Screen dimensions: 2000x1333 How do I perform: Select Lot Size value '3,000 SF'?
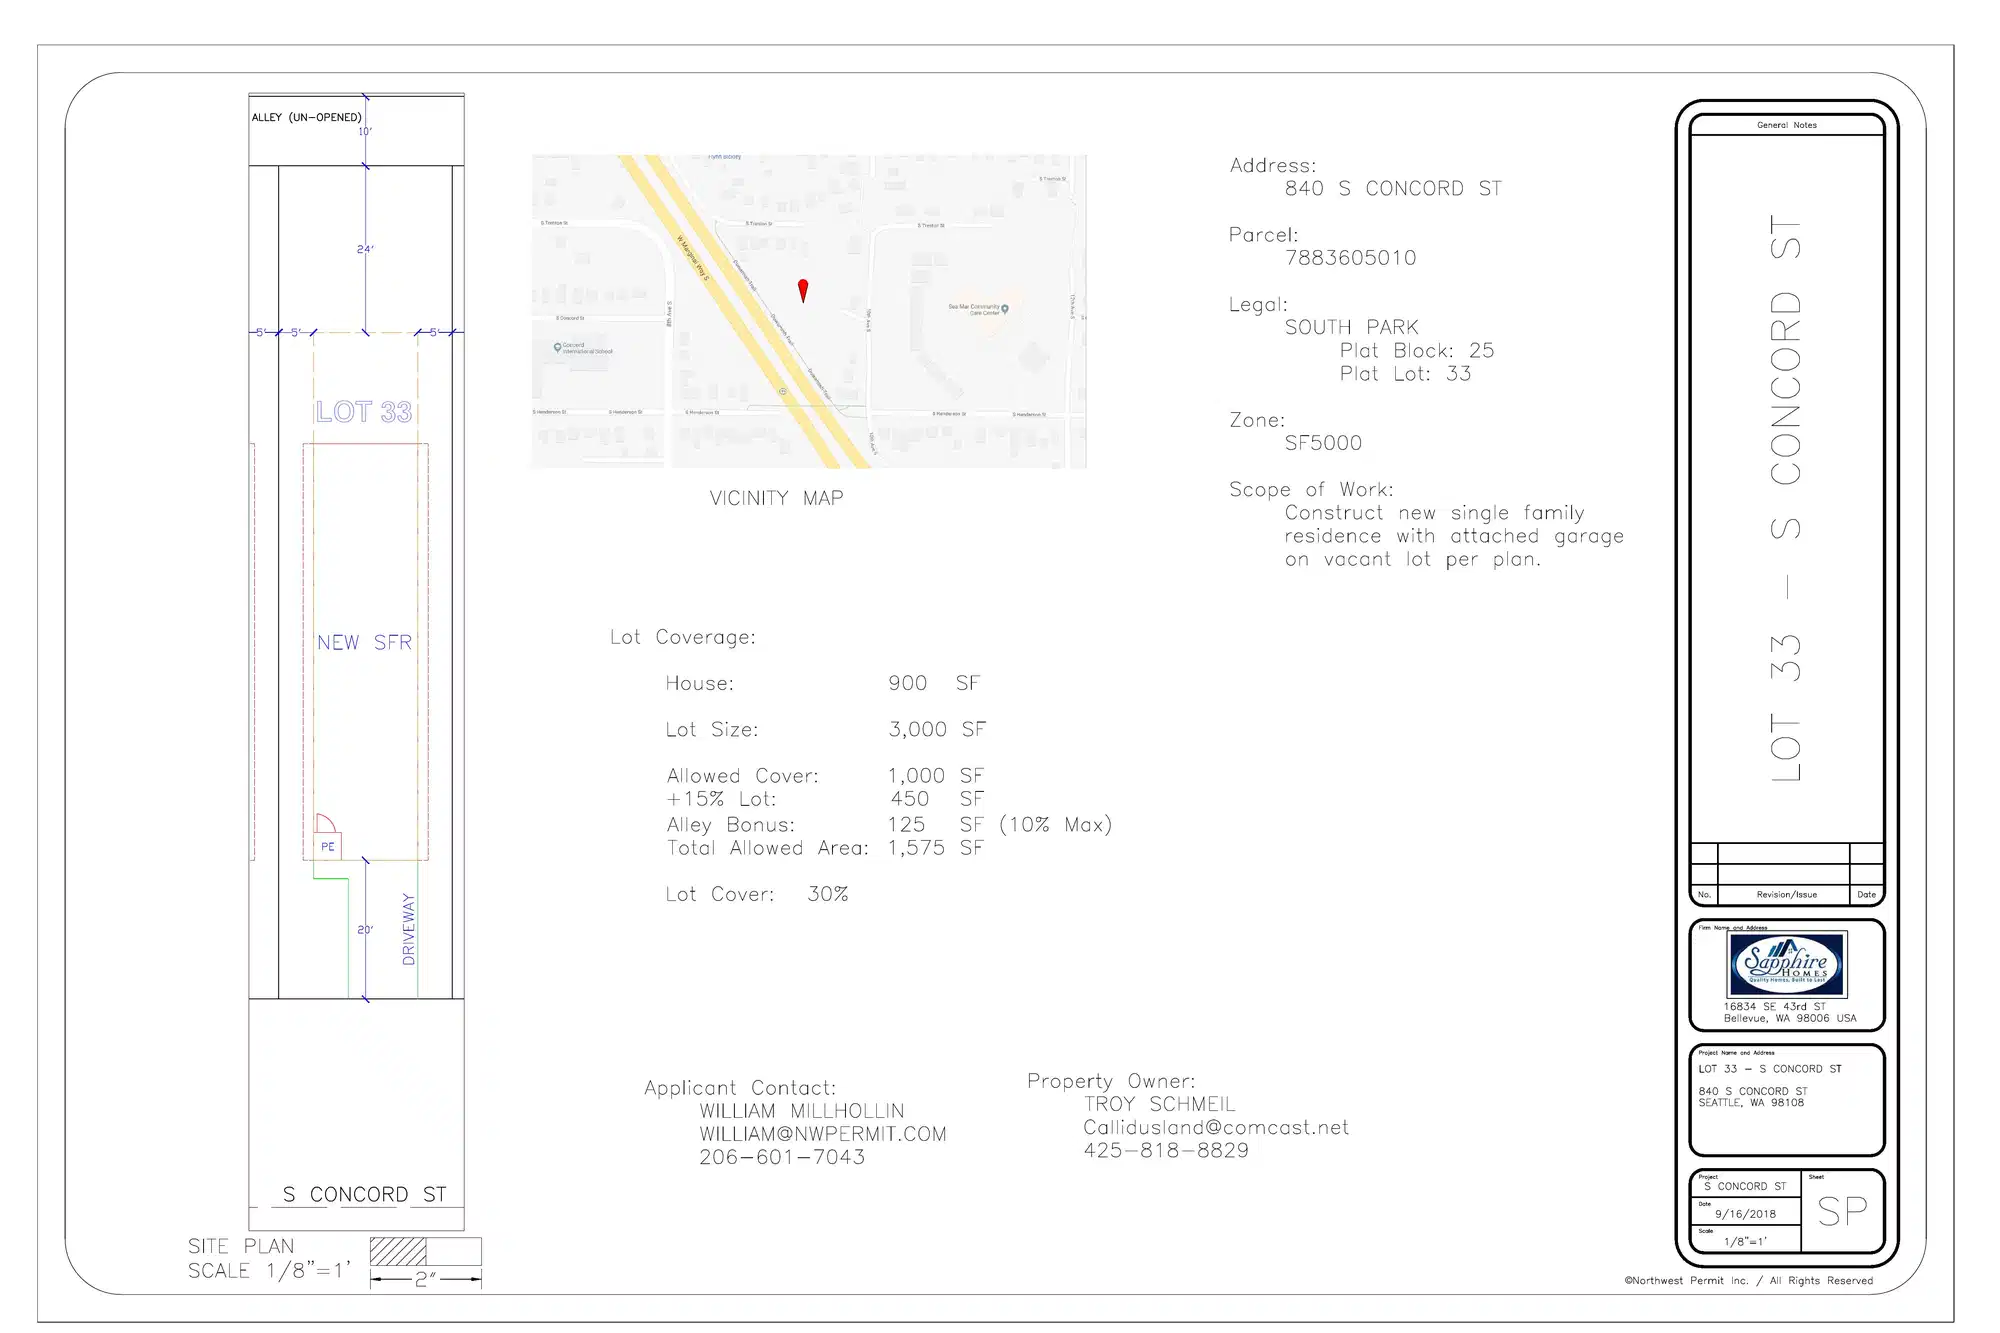coord(937,730)
